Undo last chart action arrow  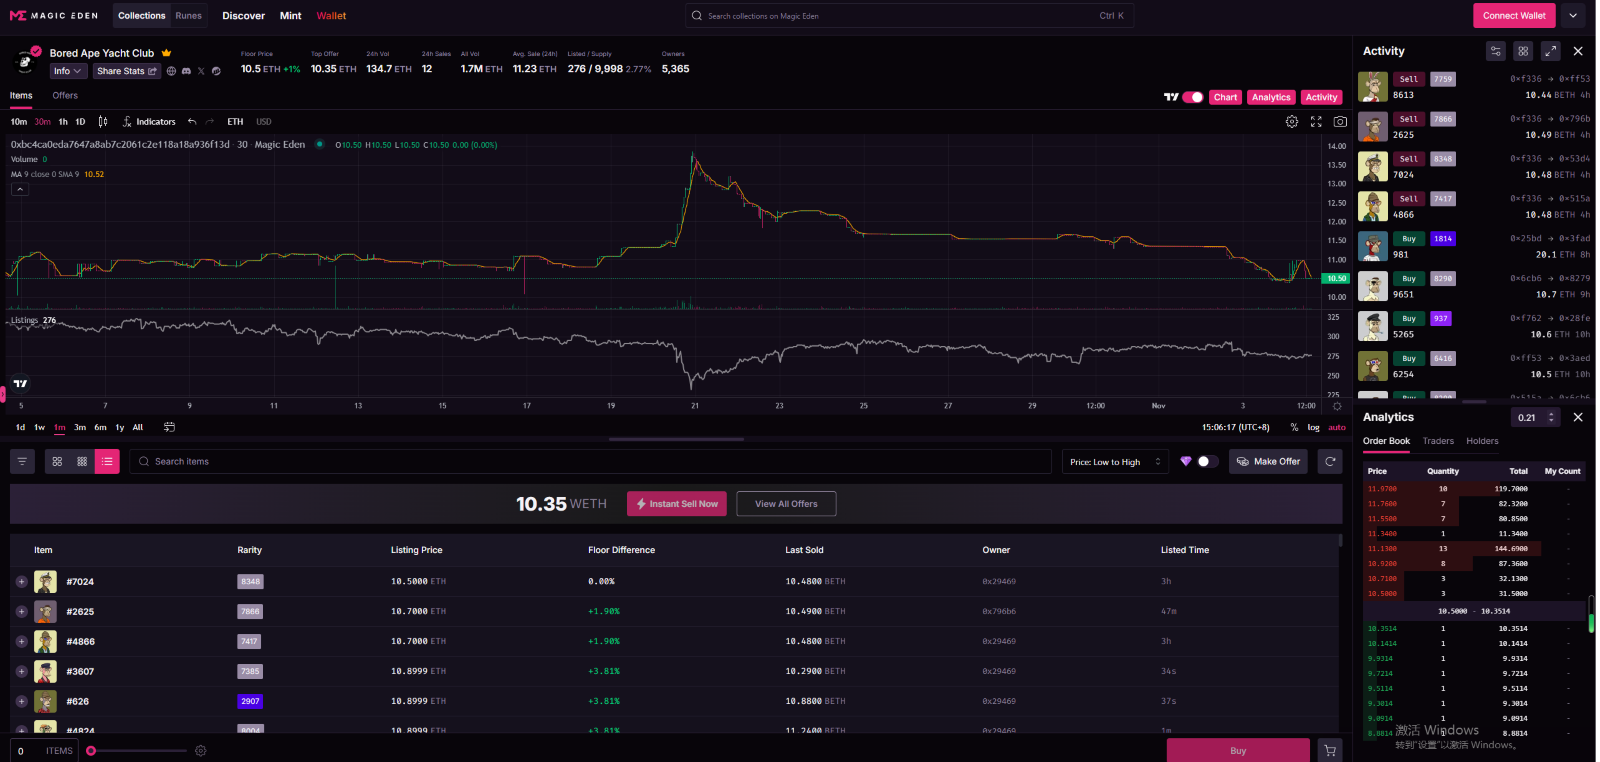tap(192, 122)
